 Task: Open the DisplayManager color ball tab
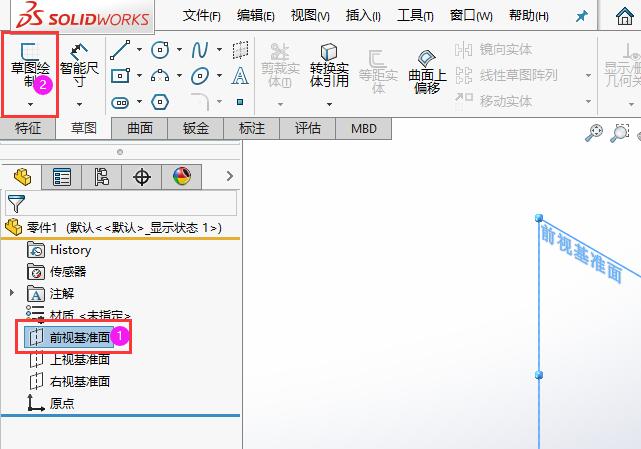coord(182,177)
